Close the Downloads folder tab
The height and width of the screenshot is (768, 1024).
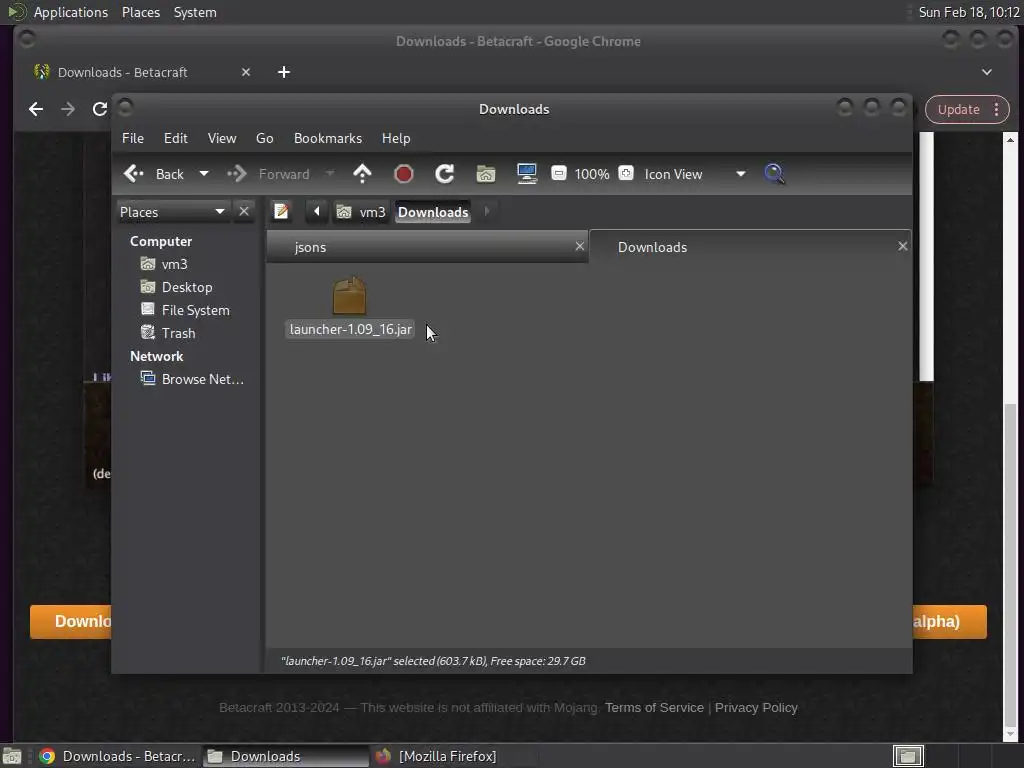point(903,246)
